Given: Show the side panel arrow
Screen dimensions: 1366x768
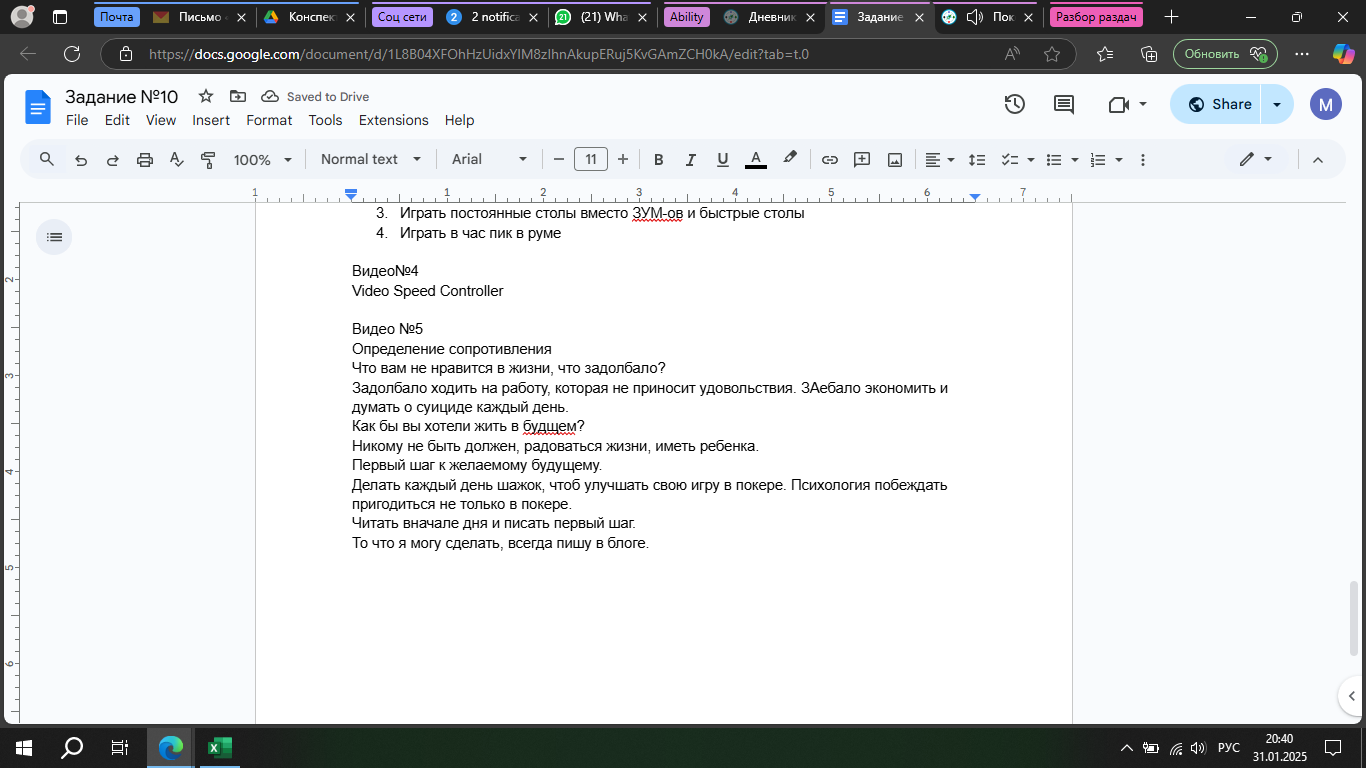Looking at the screenshot, I should 1351,696.
